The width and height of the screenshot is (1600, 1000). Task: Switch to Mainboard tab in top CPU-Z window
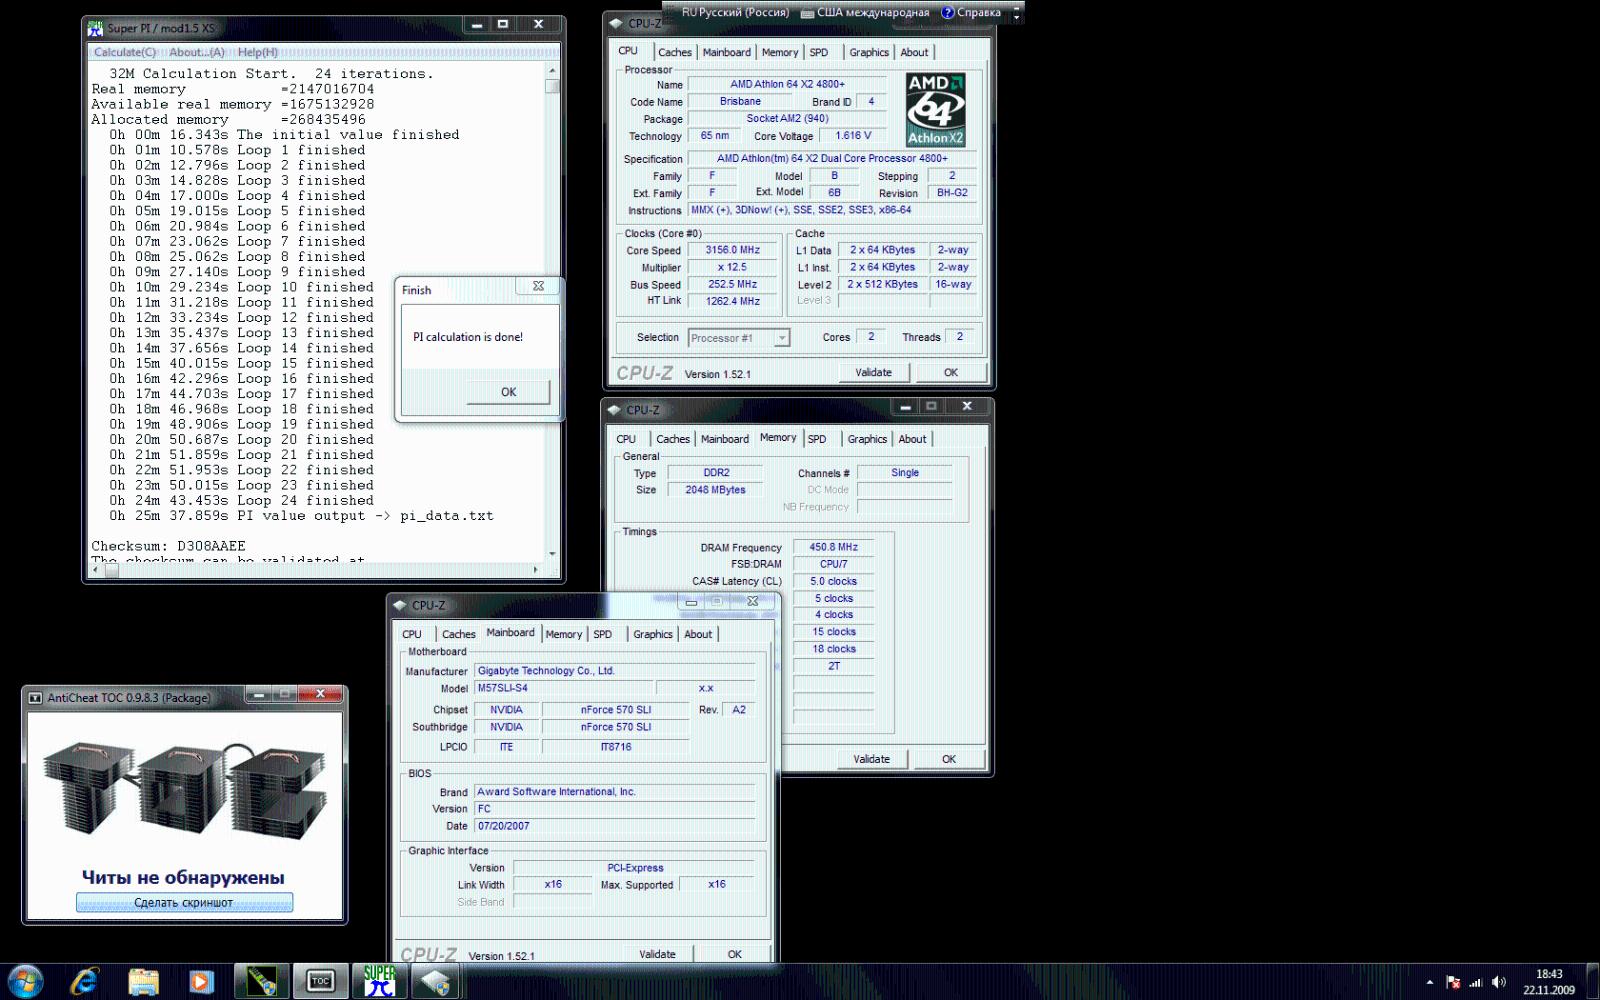(726, 52)
